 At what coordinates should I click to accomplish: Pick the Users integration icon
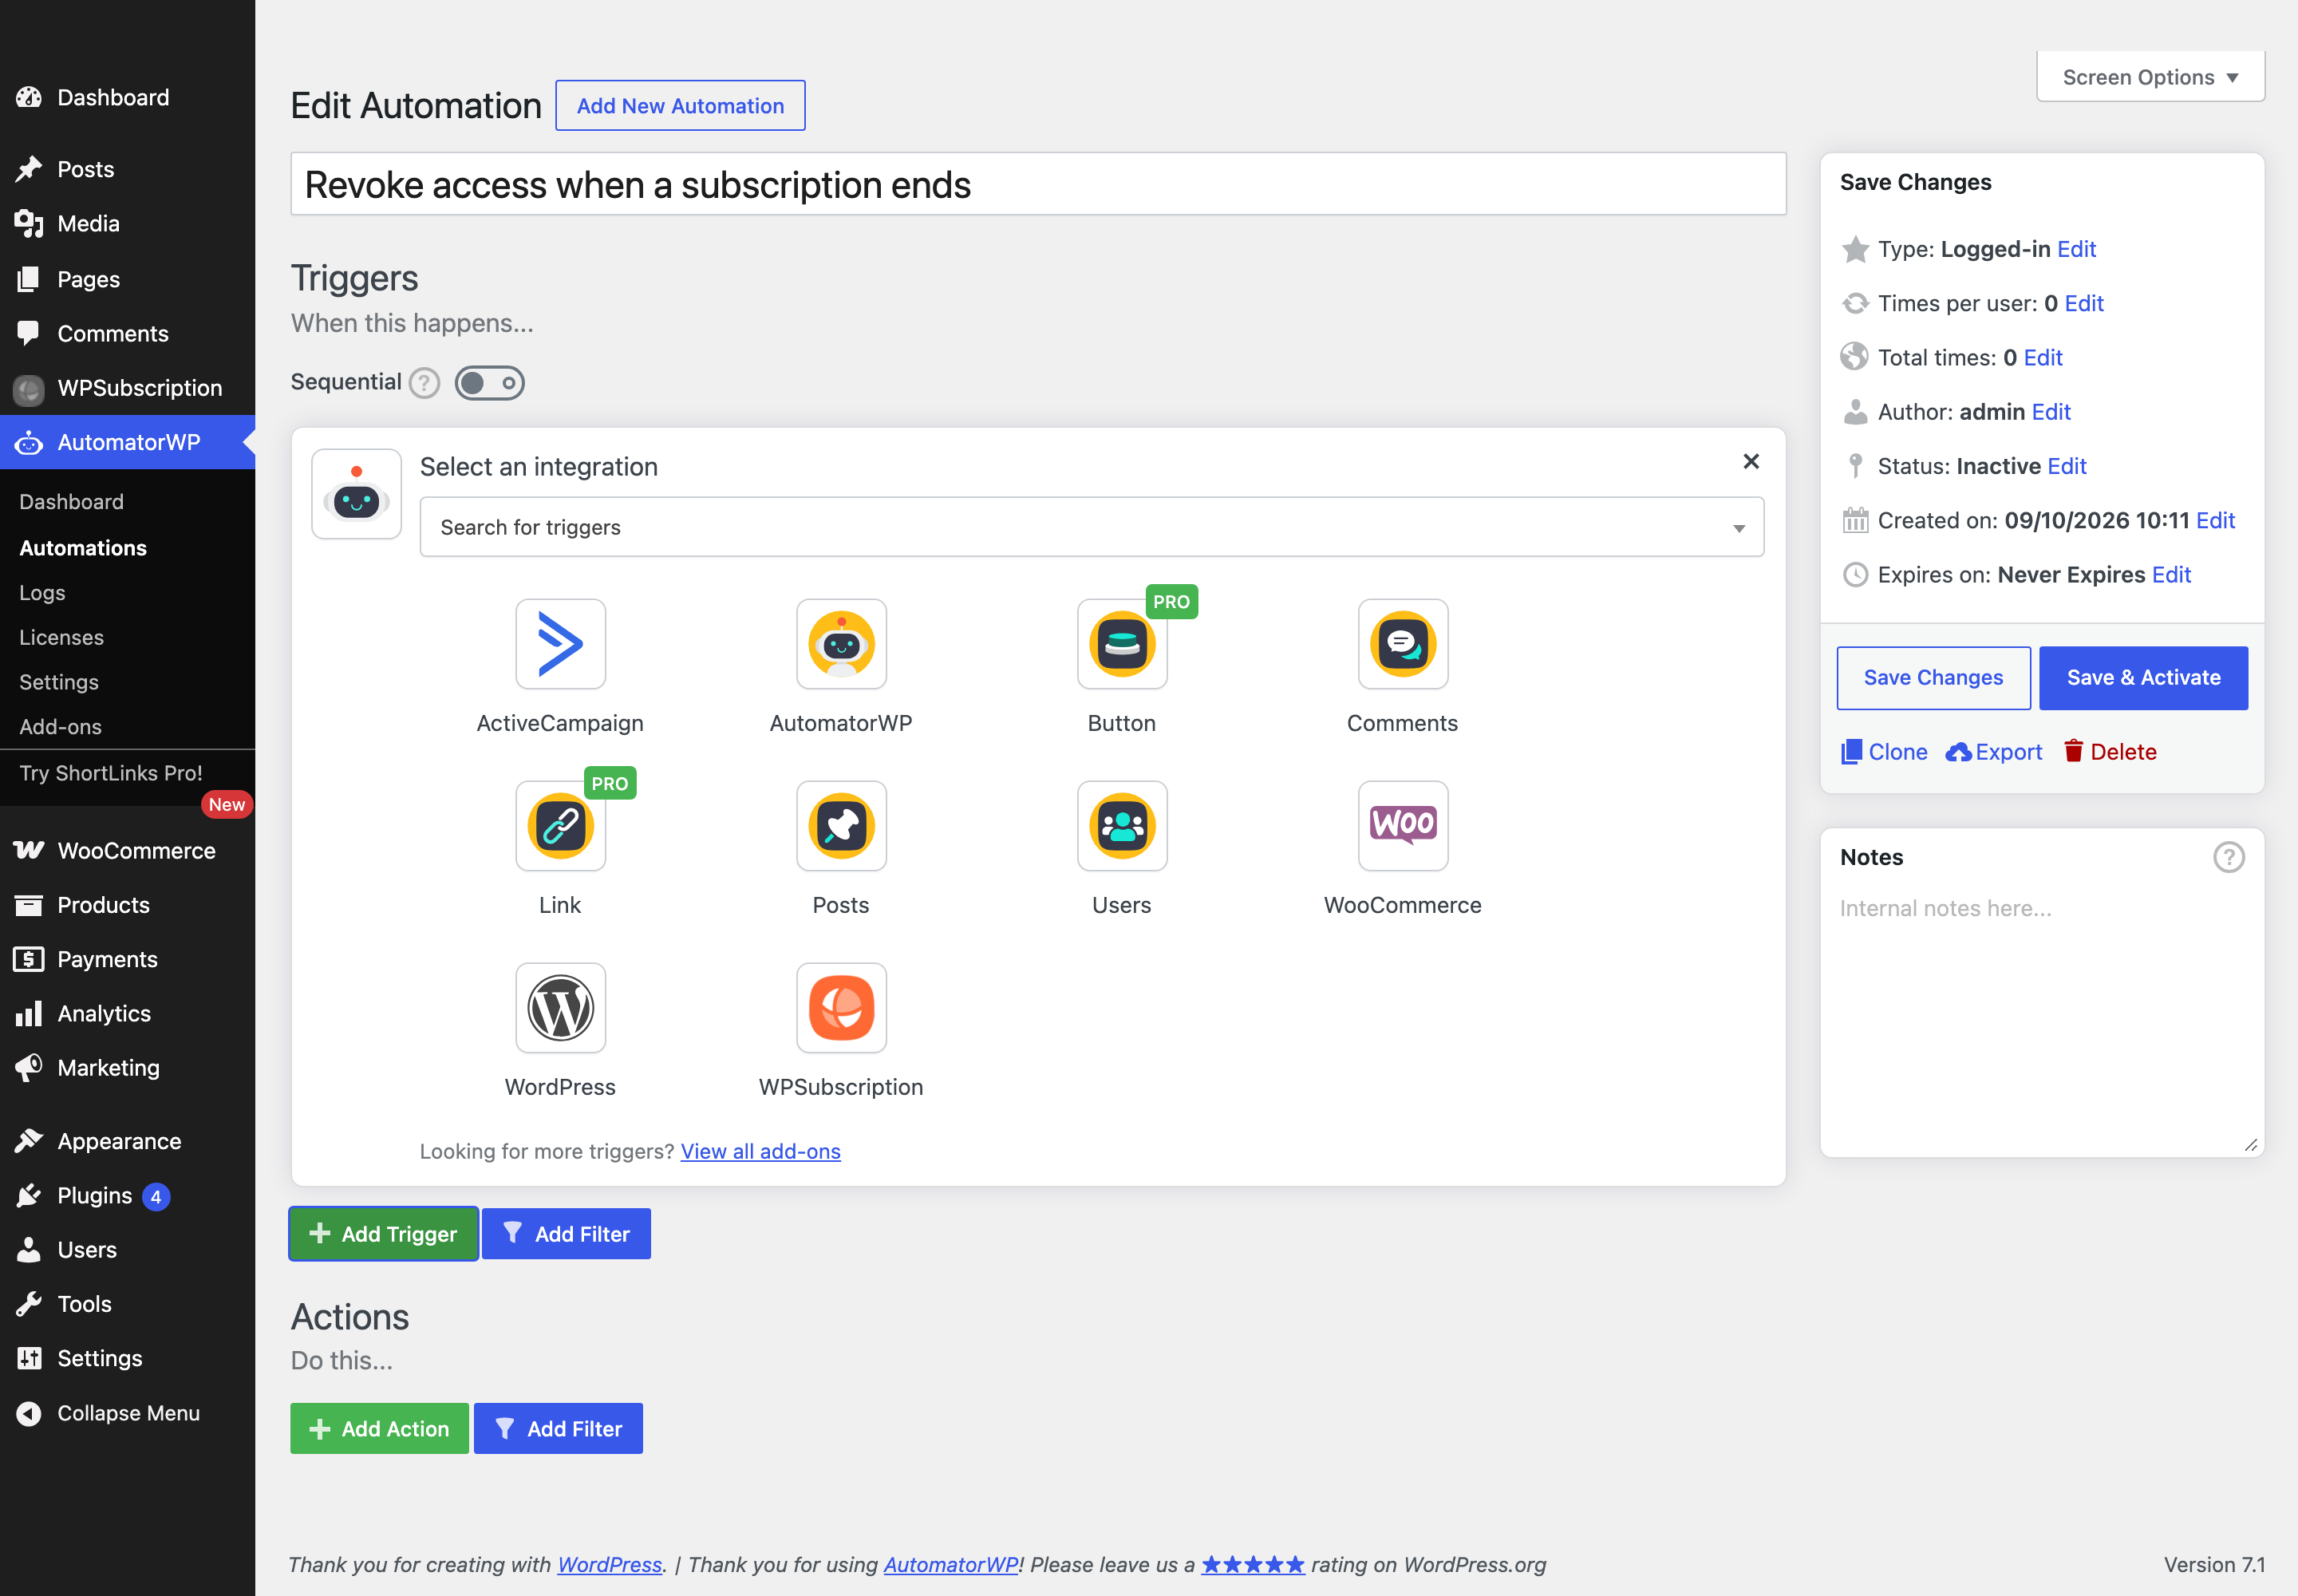pyautogui.click(x=1122, y=826)
